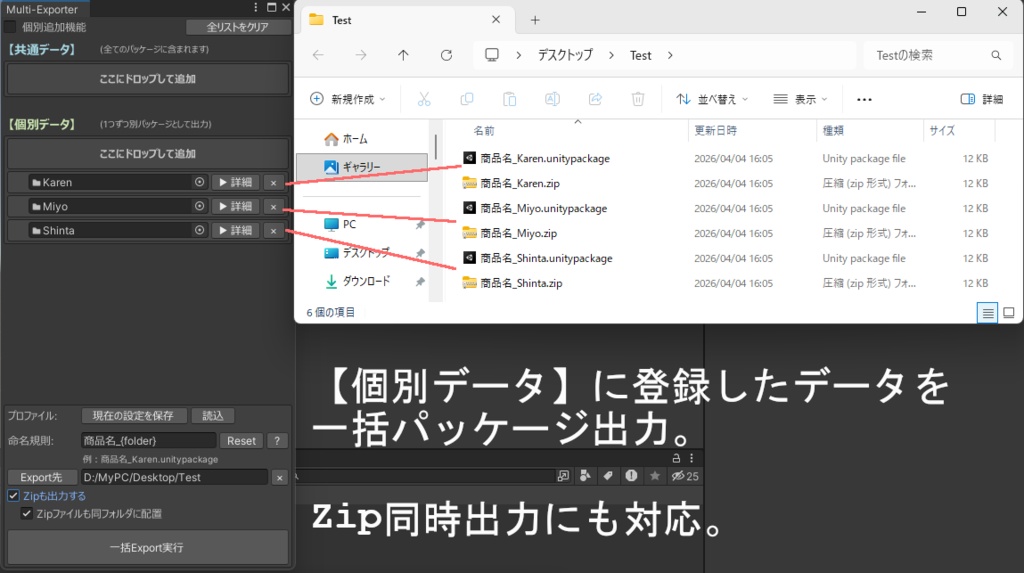1024x573 pixels.
Task: Click the 読込 load profile button
Action: pos(213,416)
